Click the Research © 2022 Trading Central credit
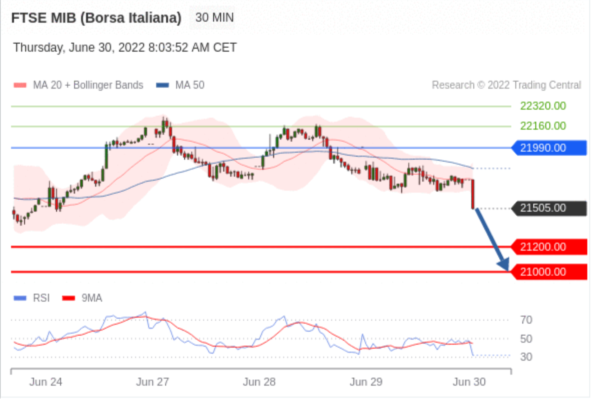Screen dimensions: 591x402 (x=506, y=85)
